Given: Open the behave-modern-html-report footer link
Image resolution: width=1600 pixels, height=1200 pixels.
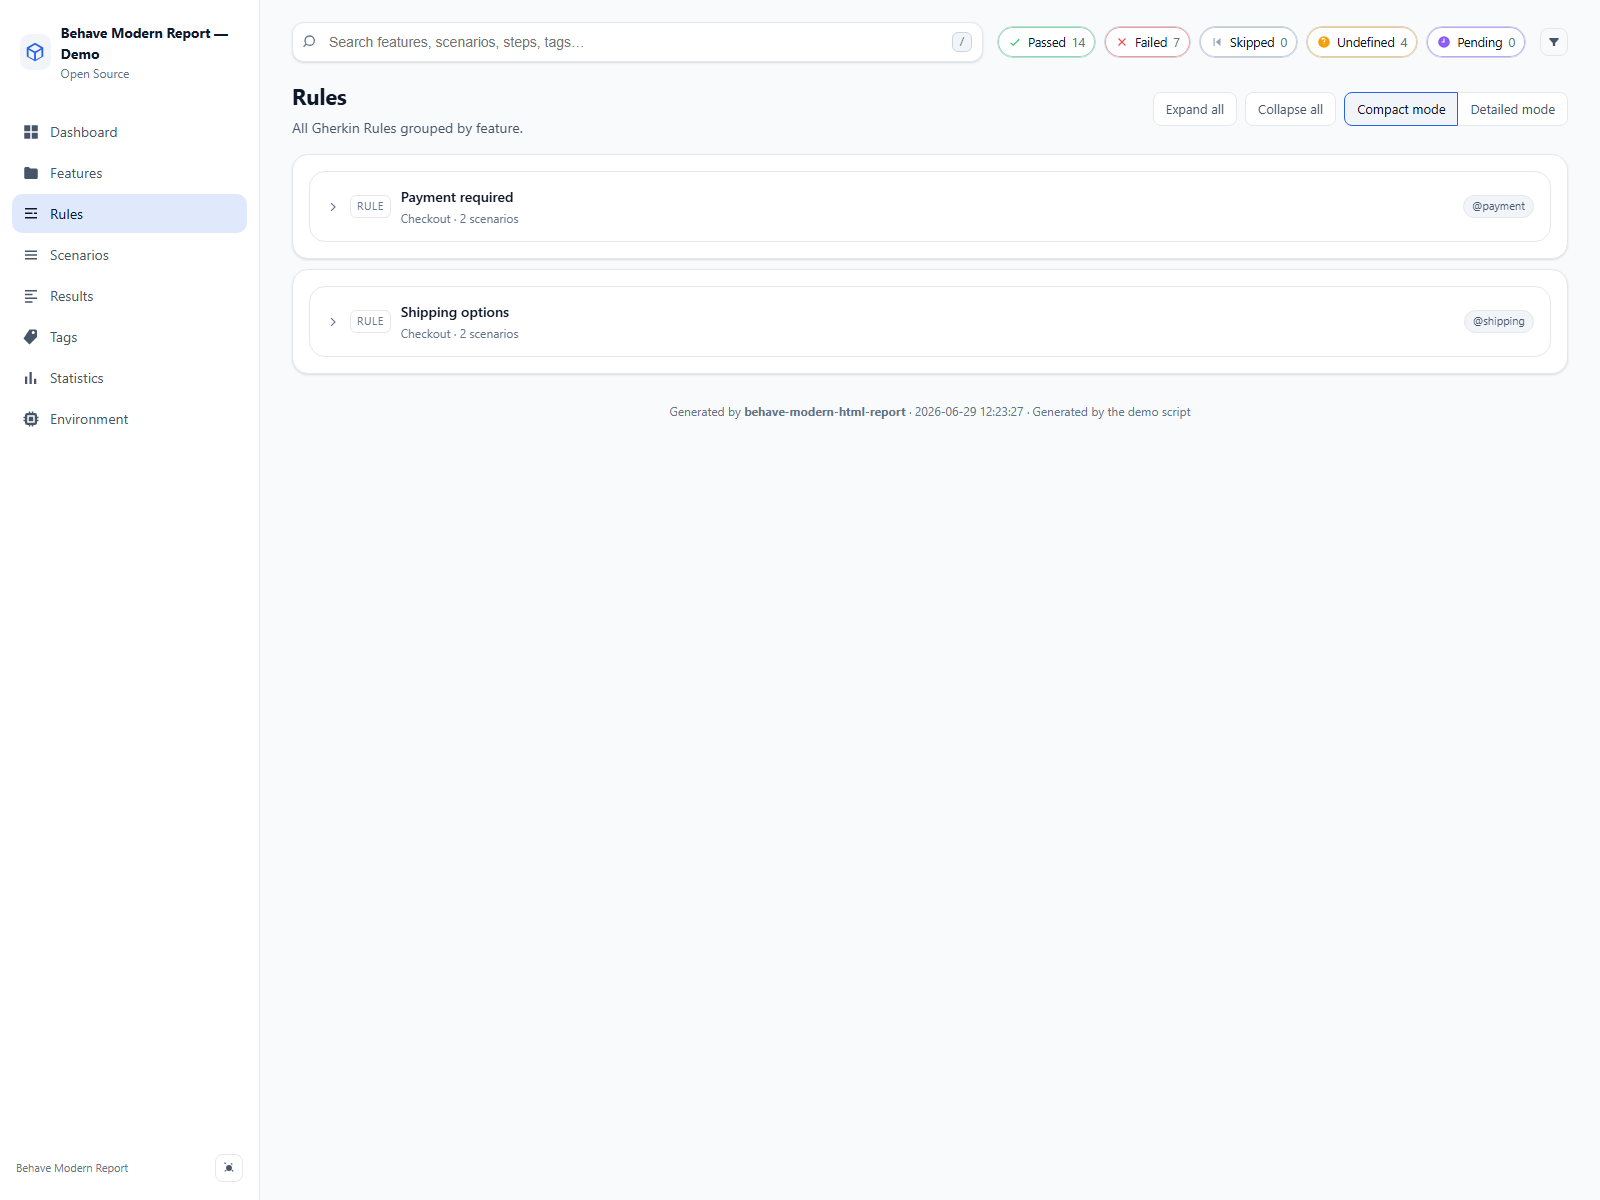Looking at the screenshot, I should tap(825, 412).
